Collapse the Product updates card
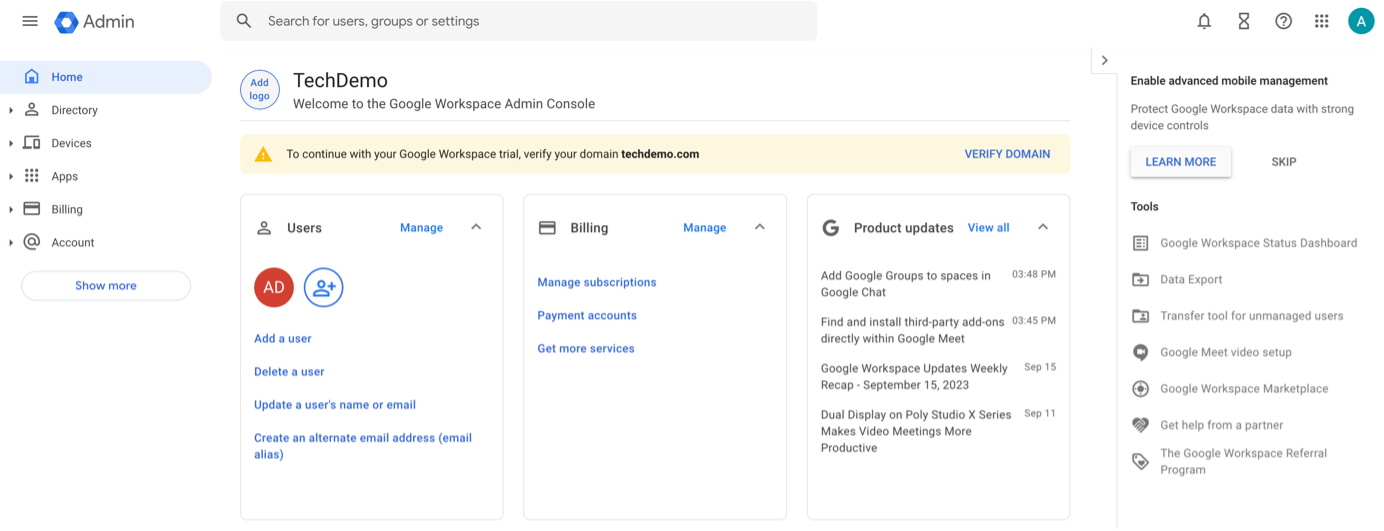This screenshot has height=531, width=1384. point(1043,228)
